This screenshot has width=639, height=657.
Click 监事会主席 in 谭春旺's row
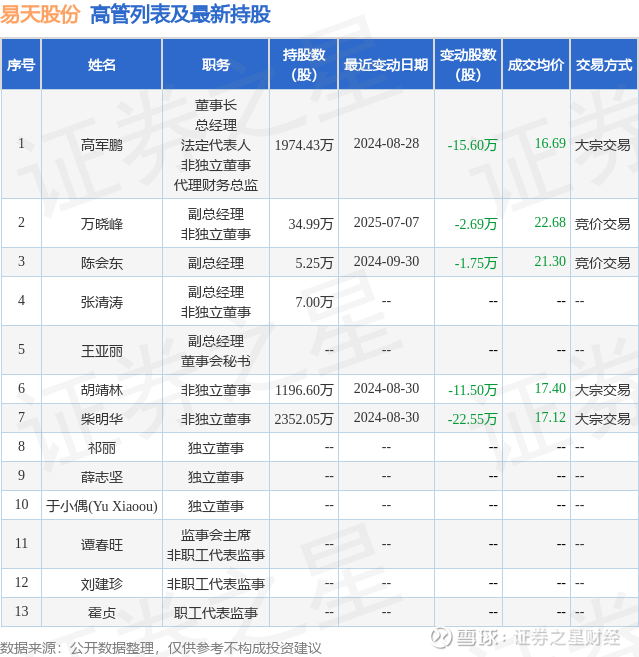215,535
